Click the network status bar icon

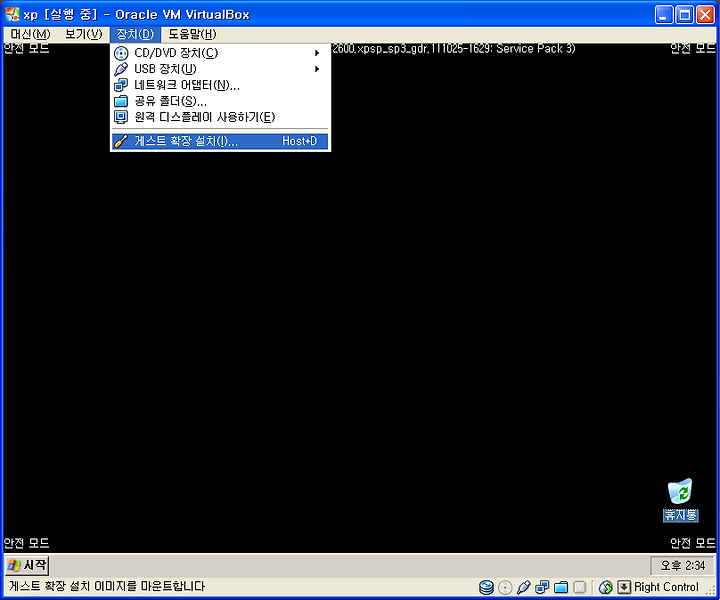click(542, 587)
